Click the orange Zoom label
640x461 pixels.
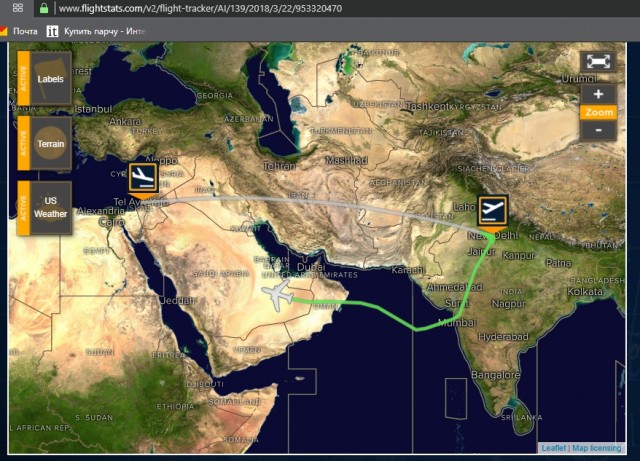tap(597, 112)
